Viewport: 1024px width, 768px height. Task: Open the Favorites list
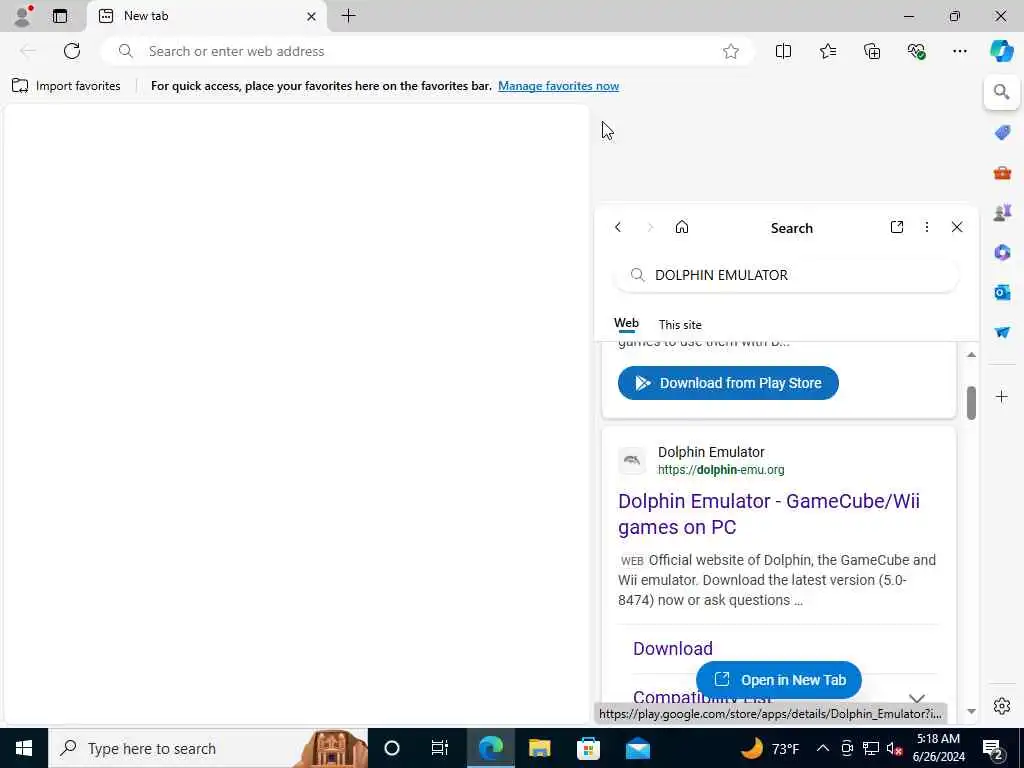point(827,51)
